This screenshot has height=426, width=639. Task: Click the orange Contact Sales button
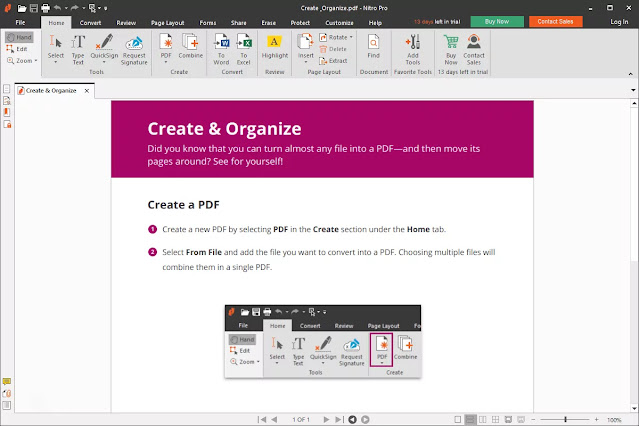pos(555,22)
